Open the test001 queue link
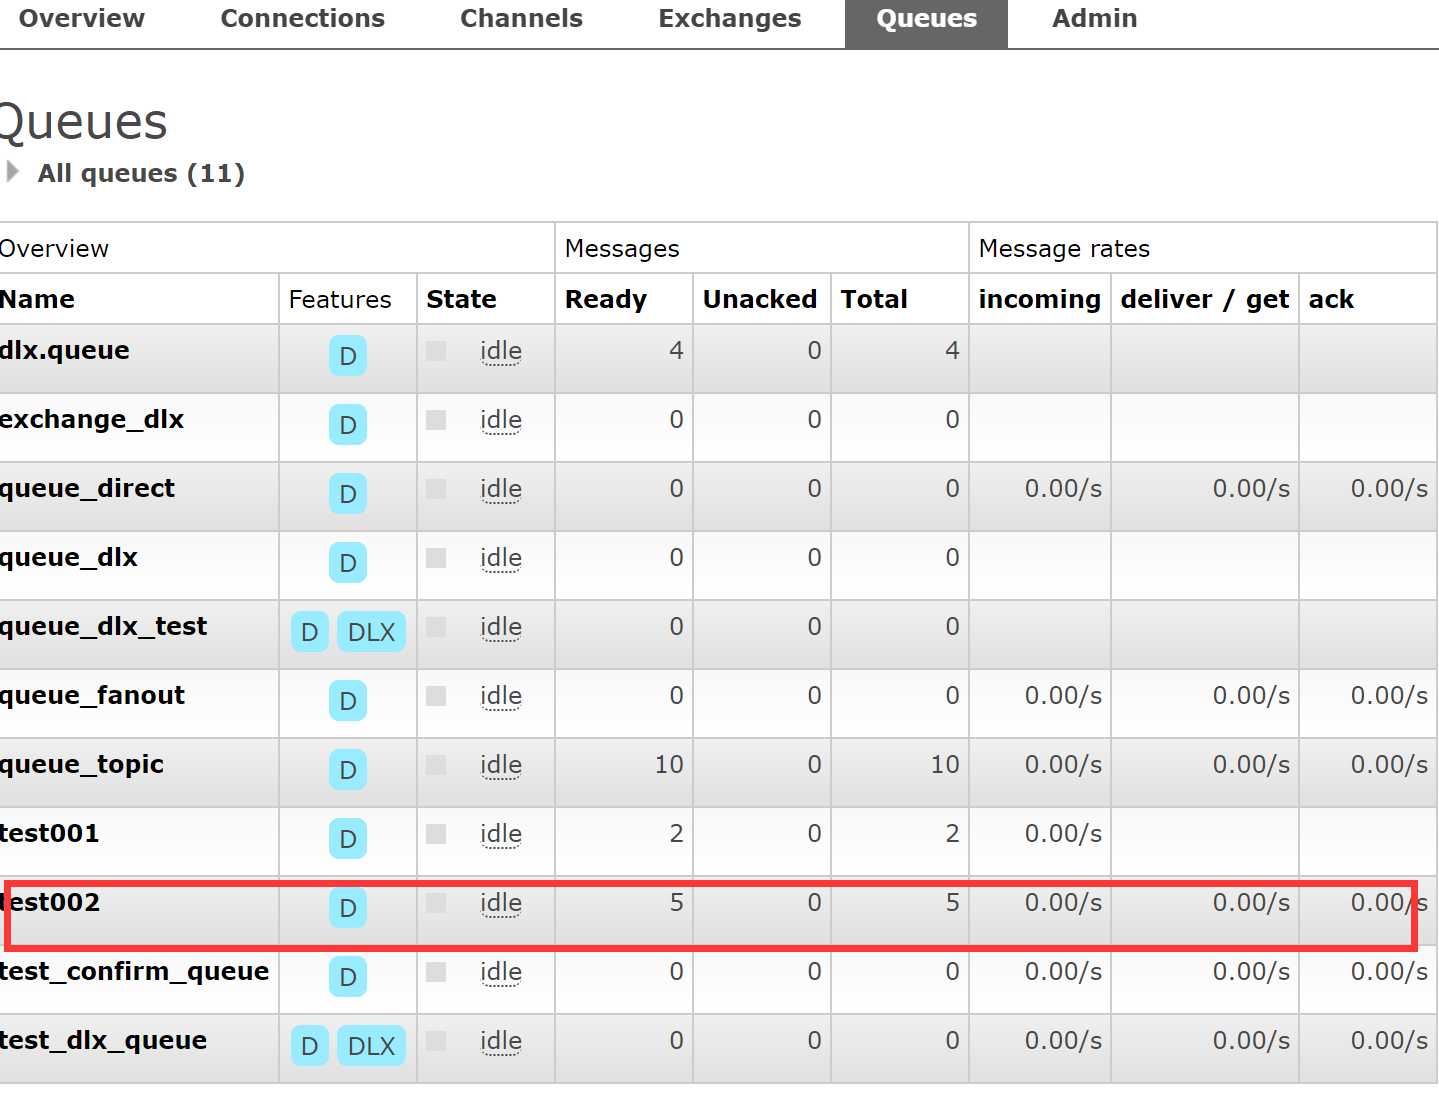 pos(50,833)
